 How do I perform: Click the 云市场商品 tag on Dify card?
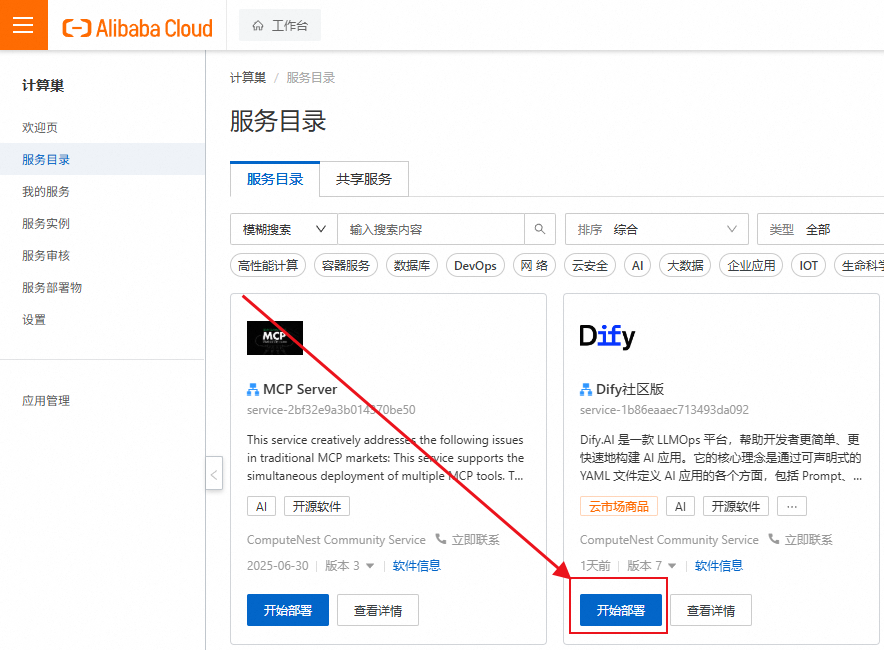[619, 506]
